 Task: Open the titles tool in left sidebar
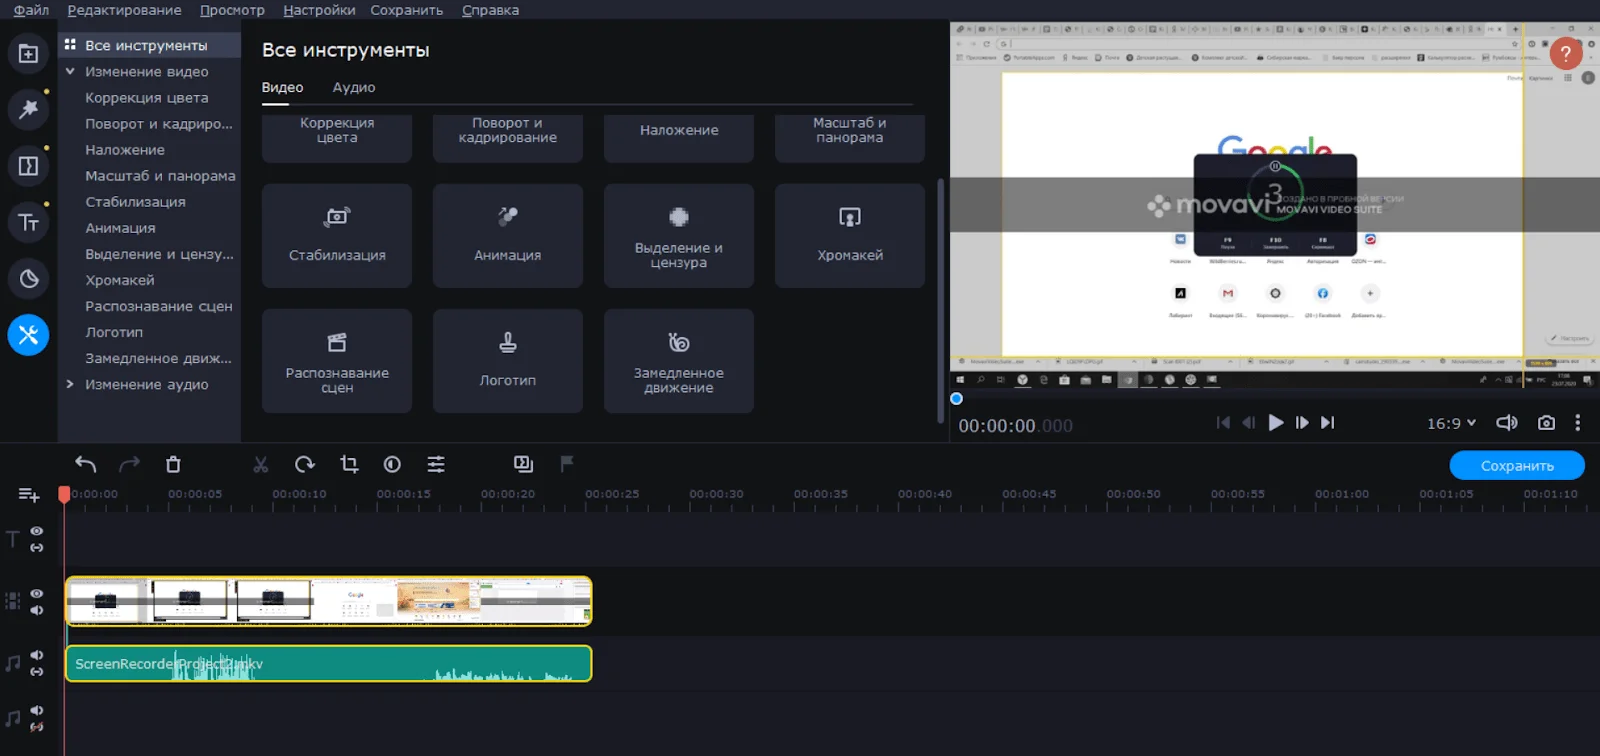point(28,222)
